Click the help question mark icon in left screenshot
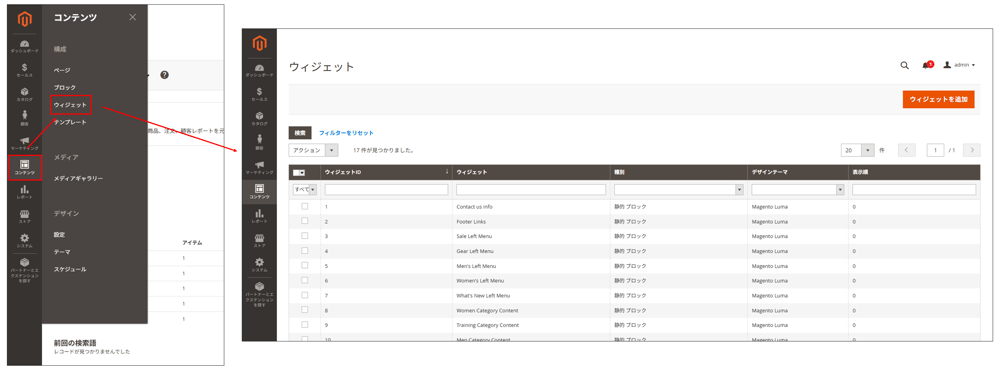Viewport: 1000px width, 370px height. coord(165,75)
